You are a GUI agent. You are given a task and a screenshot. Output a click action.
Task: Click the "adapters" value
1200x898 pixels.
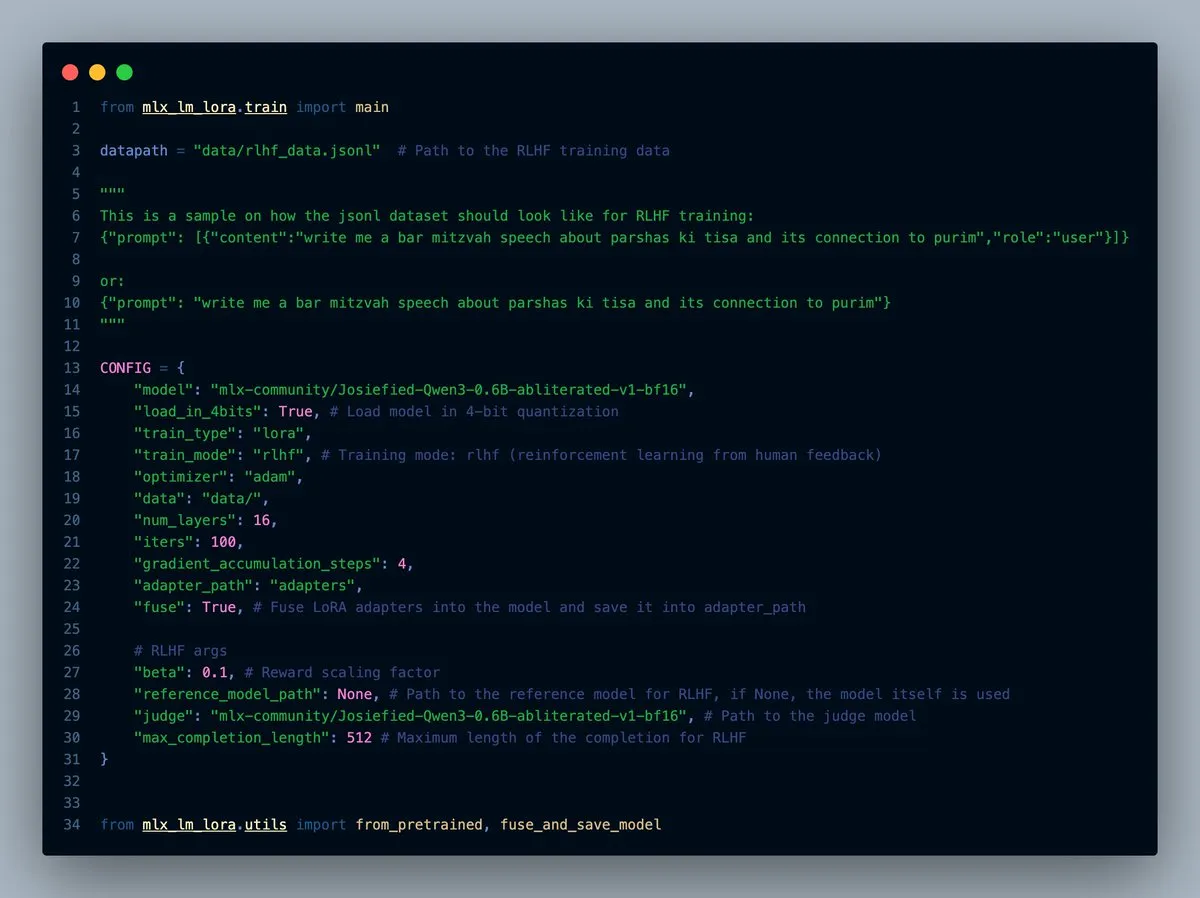[x=313, y=585]
